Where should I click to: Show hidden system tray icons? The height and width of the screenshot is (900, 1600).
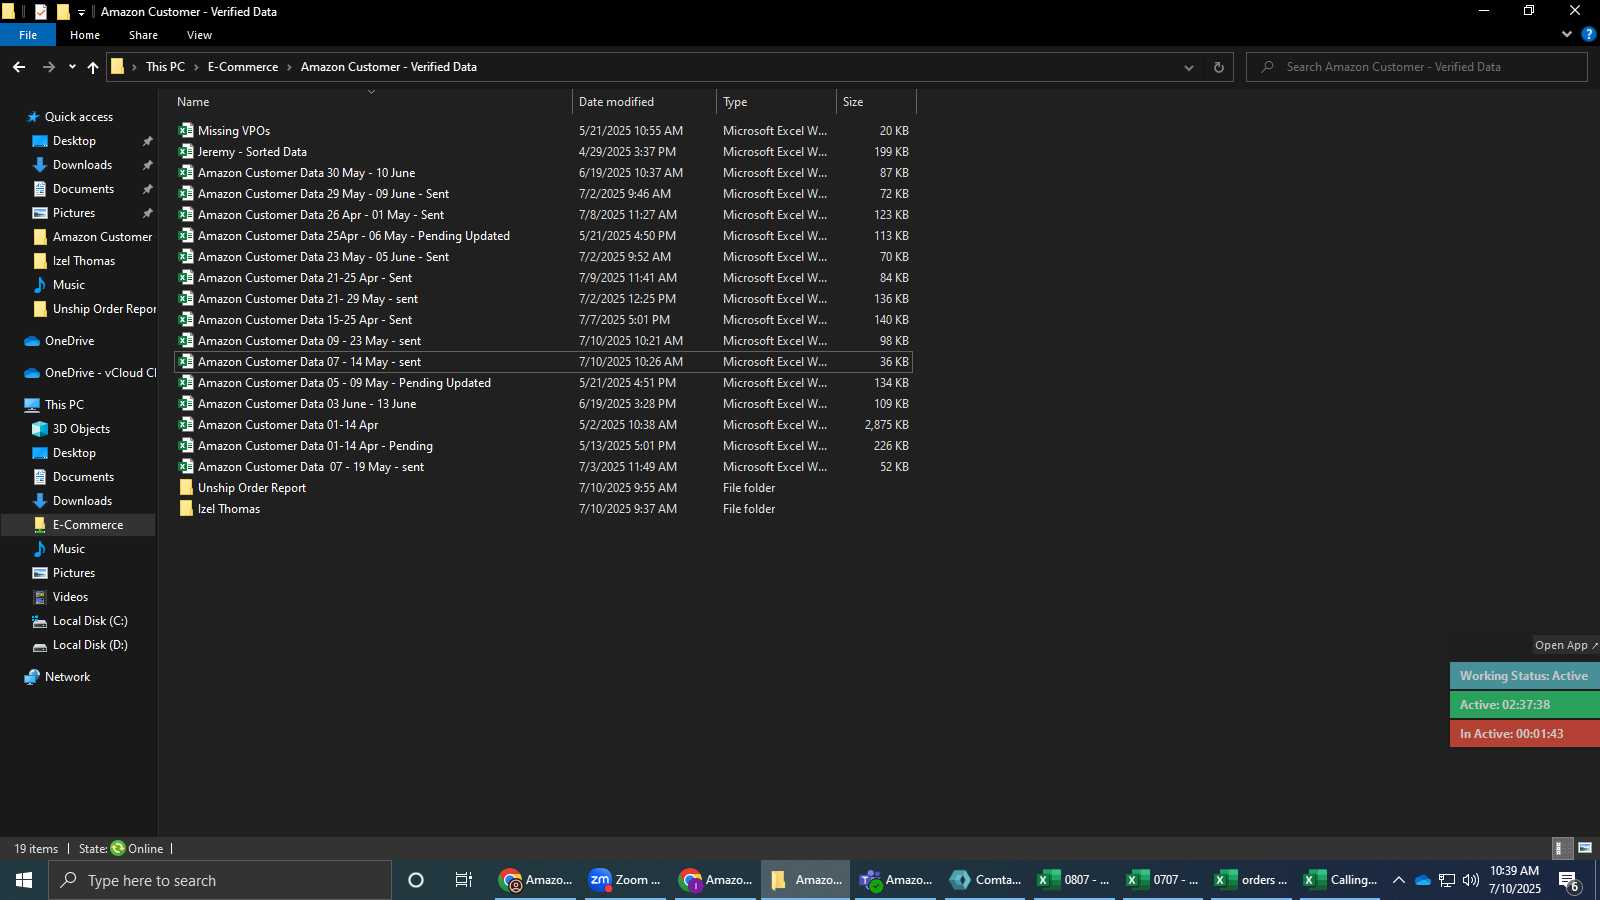click(1398, 880)
